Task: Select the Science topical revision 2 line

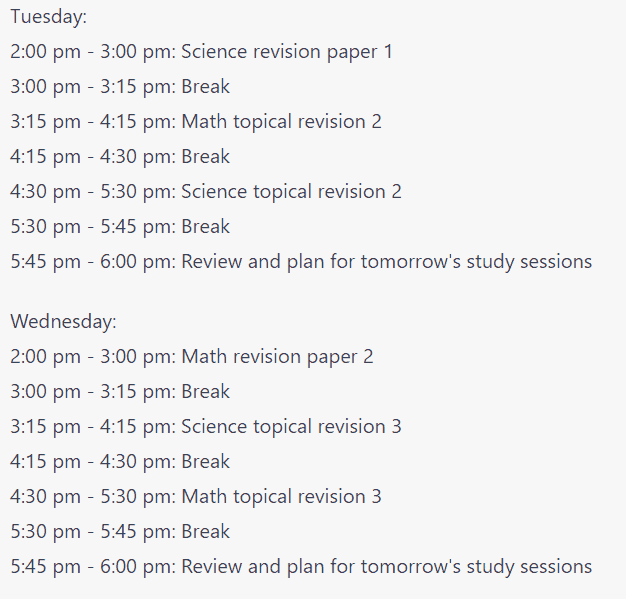Action: click(x=206, y=192)
